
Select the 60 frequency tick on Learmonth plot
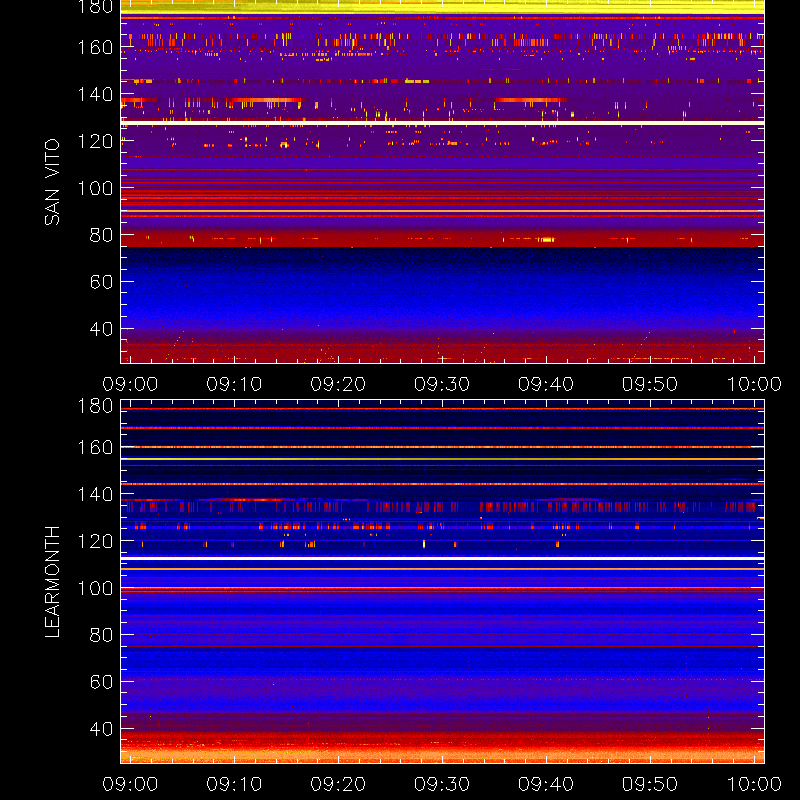[101, 682]
